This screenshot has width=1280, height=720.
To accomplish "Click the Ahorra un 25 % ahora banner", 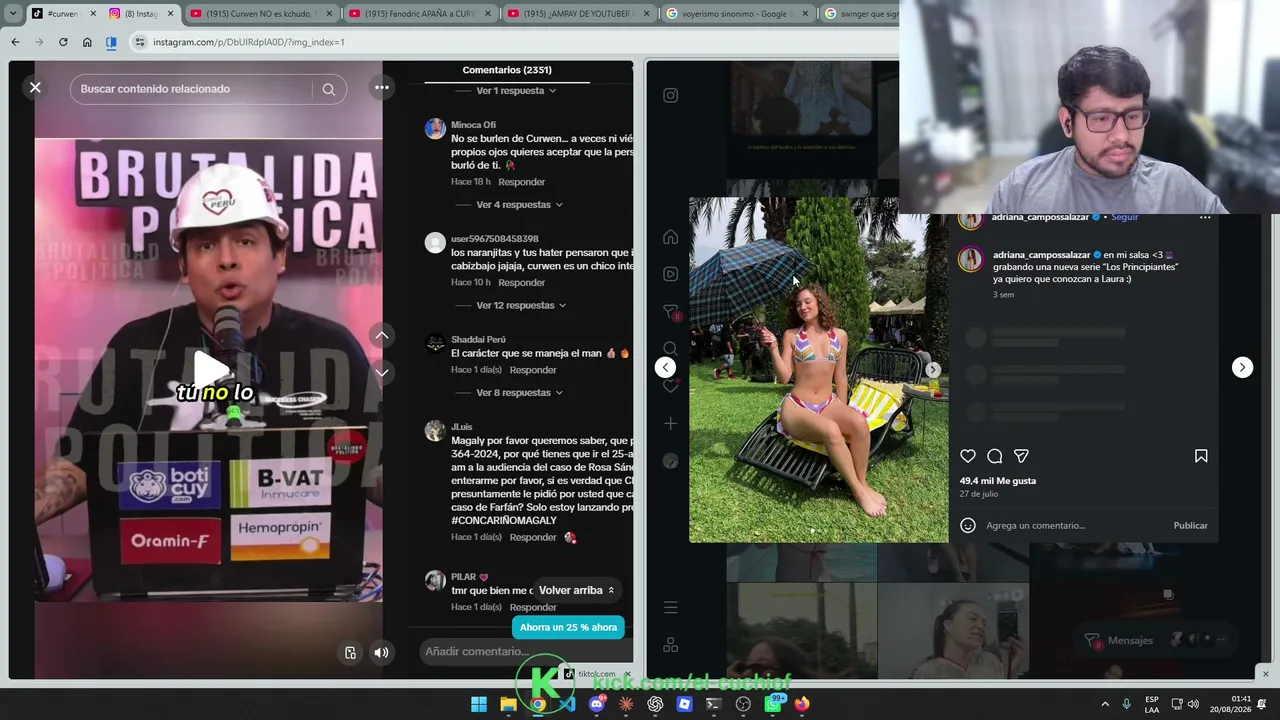I will [x=568, y=627].
